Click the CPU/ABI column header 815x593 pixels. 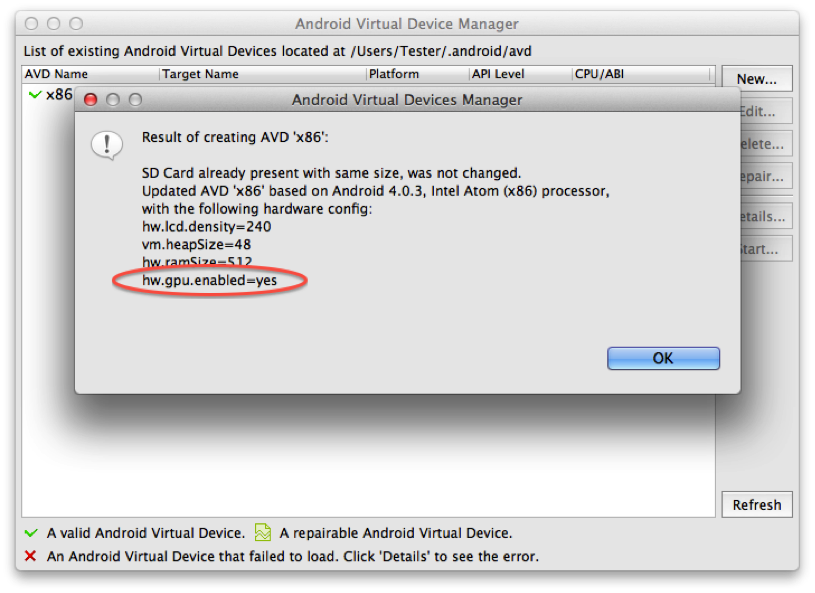(x=642, y=74)
